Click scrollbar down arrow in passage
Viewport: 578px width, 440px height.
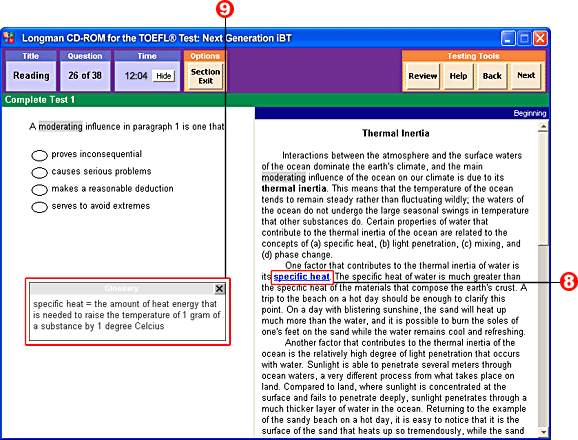point(543,432)
